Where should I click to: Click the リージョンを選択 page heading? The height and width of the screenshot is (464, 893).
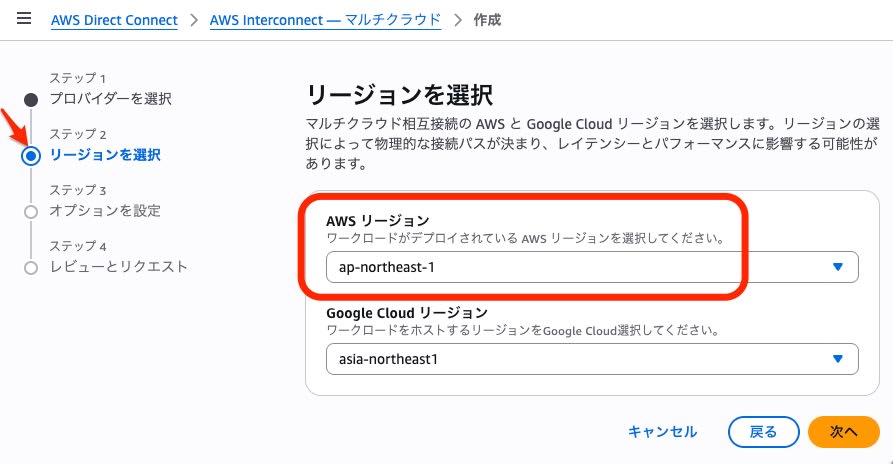399,95
